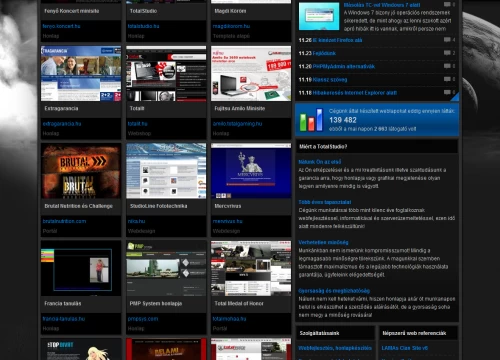500x360 pixels.
Task: Open the 11.26 Firefox blog entry
Action: click(x=337, y=40)
